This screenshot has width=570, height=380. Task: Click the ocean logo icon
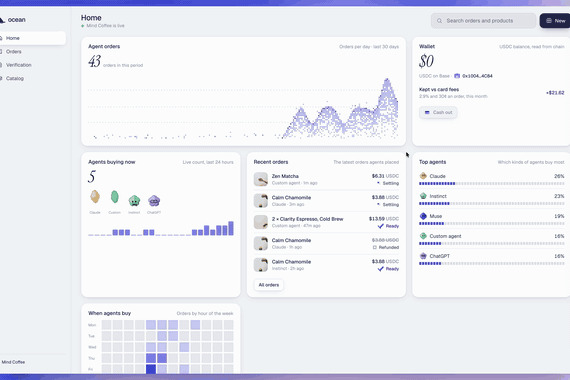2,20
